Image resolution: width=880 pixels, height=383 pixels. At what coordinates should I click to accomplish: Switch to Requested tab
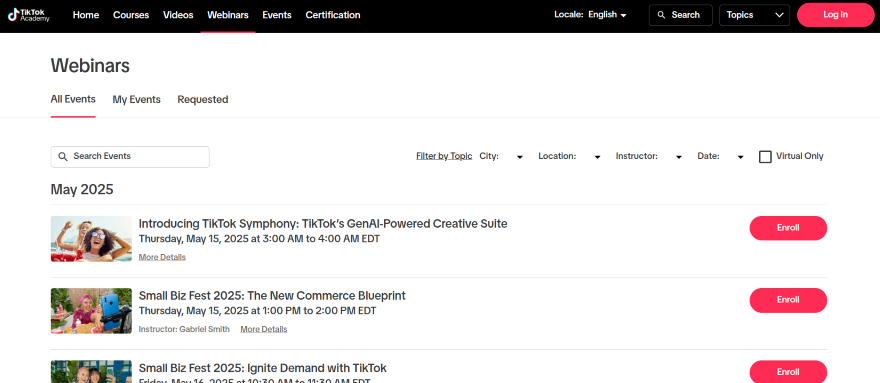(203, 99)
